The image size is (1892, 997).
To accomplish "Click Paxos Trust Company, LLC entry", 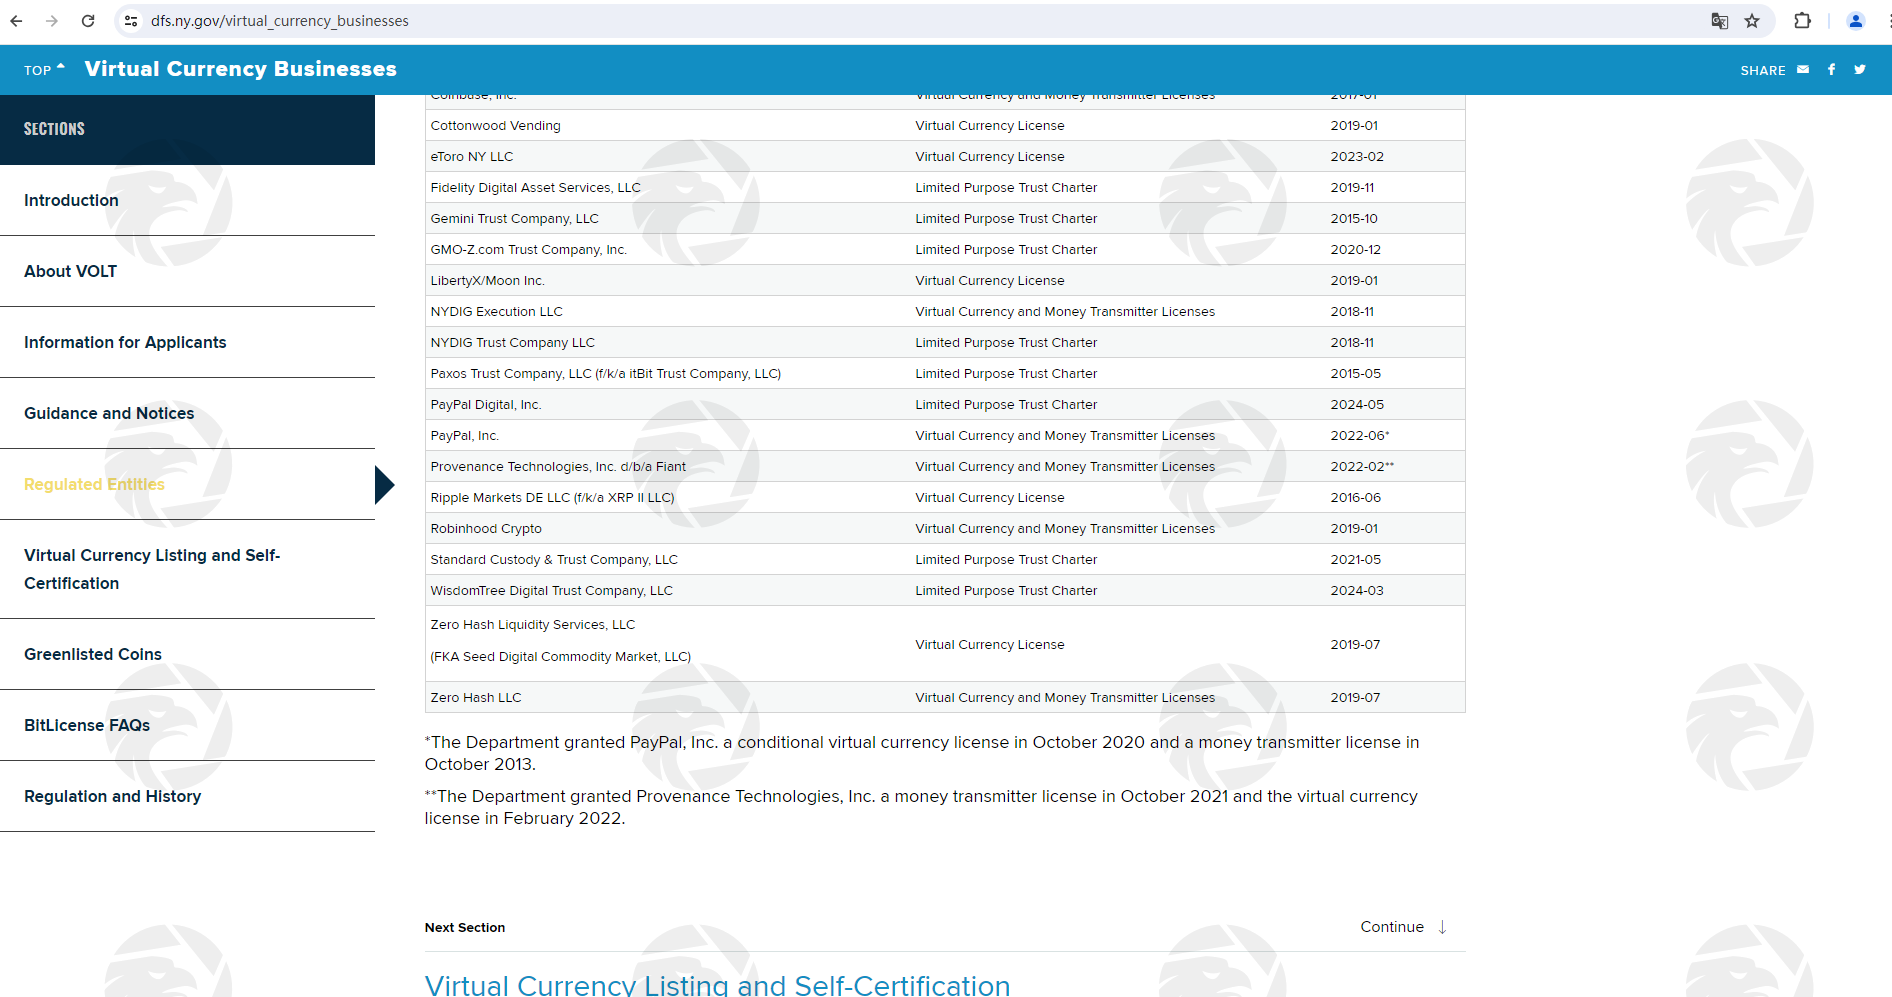I will 605,374.
